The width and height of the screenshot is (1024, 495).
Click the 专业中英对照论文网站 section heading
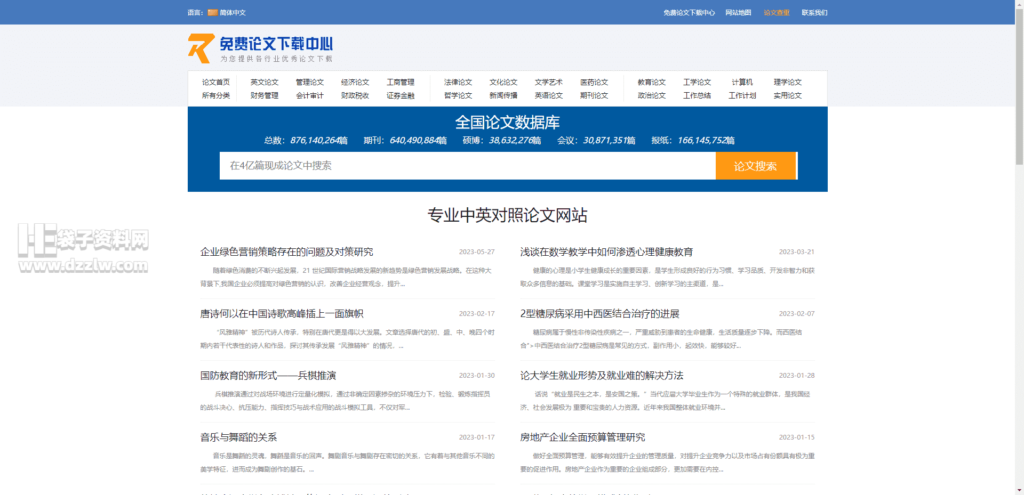[x=507, y=216]
